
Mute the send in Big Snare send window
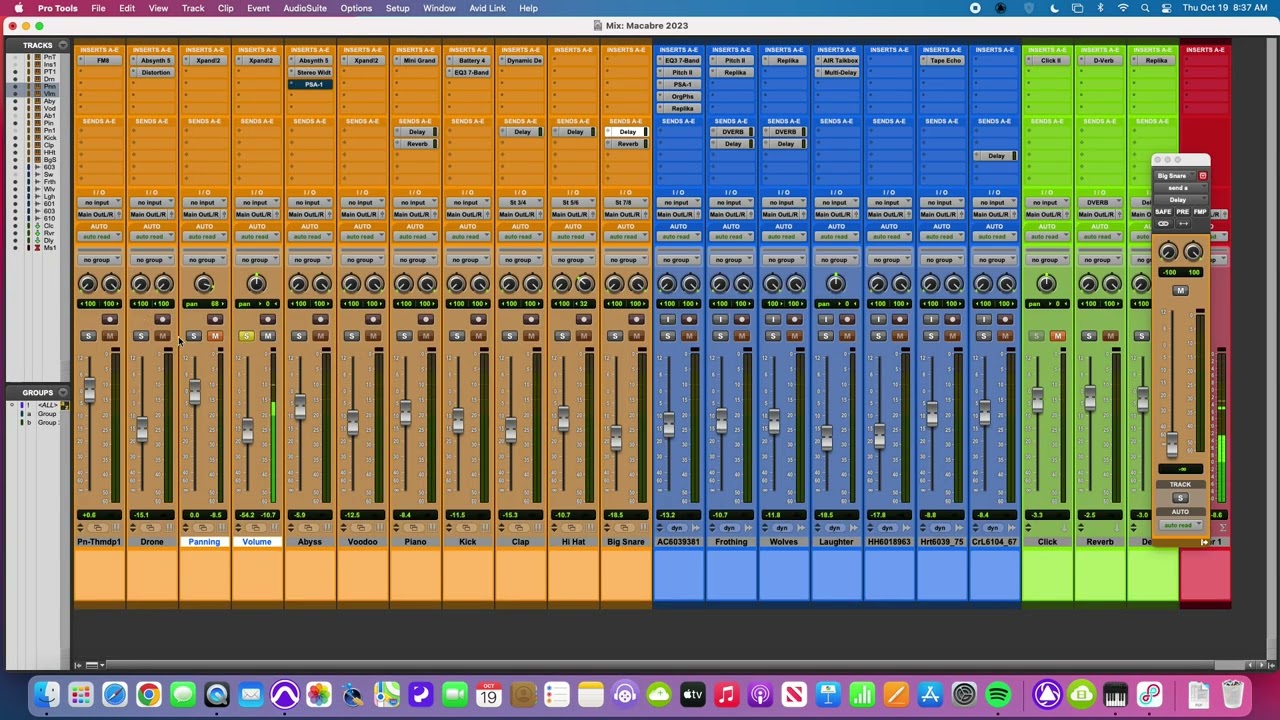(x=1181, y=291)
